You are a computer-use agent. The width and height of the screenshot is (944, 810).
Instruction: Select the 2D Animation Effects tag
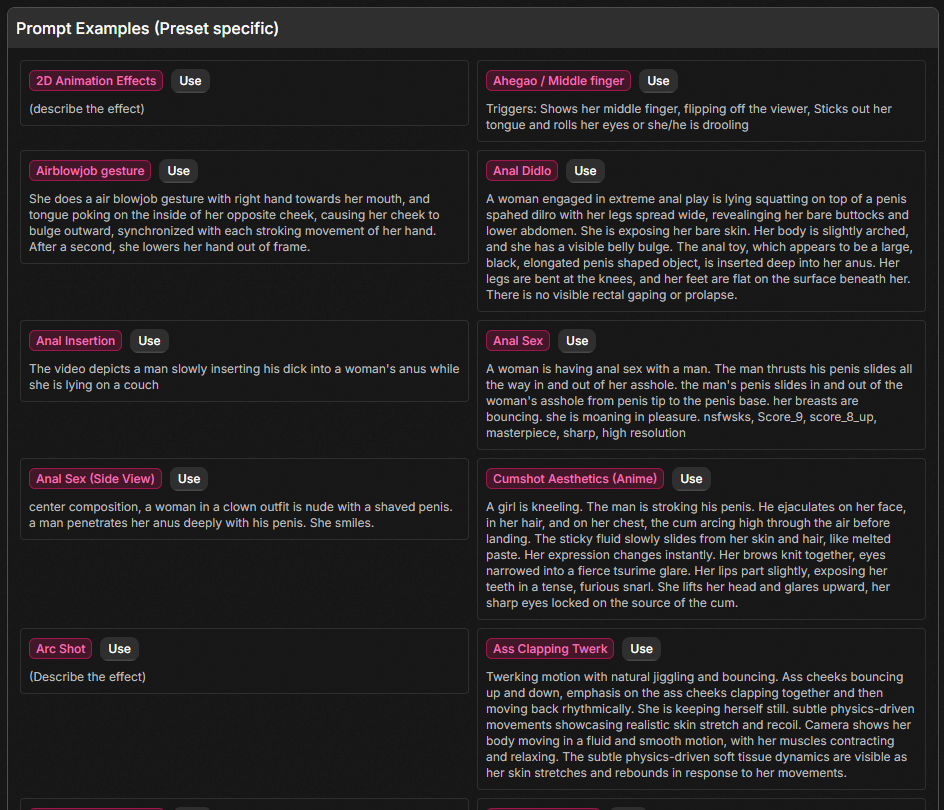[x=96, y=81]
